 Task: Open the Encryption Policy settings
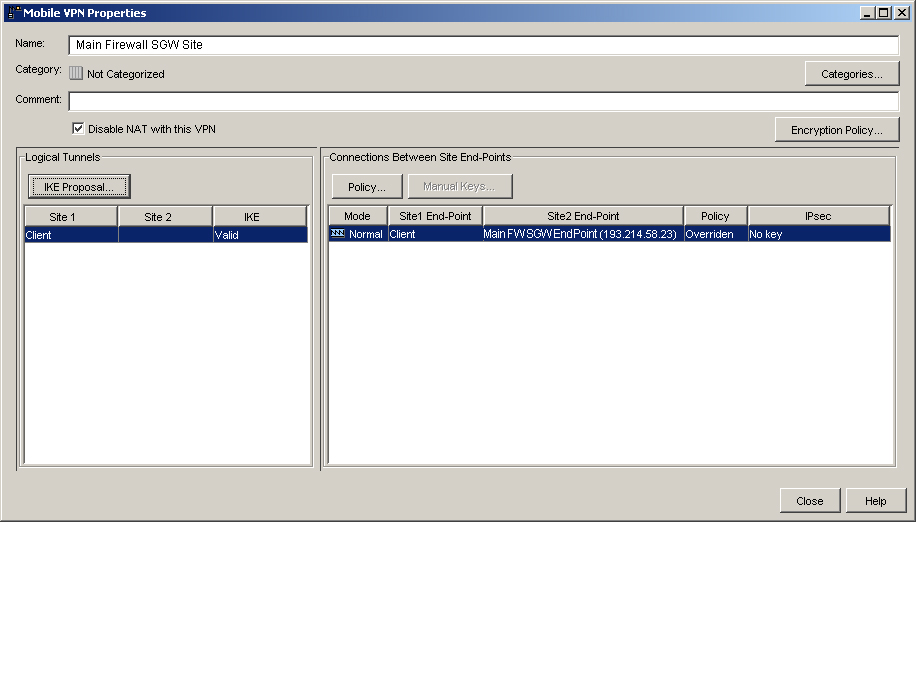click(836, 130)
